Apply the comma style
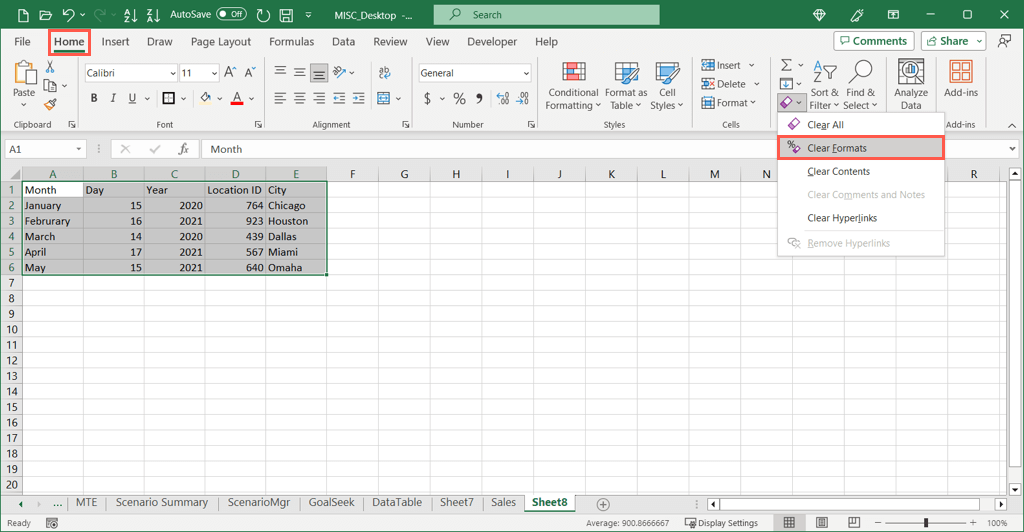Image resolution: width=1024 pixels, height=532 pixels. pyautogui.click(x=479, y=99)
